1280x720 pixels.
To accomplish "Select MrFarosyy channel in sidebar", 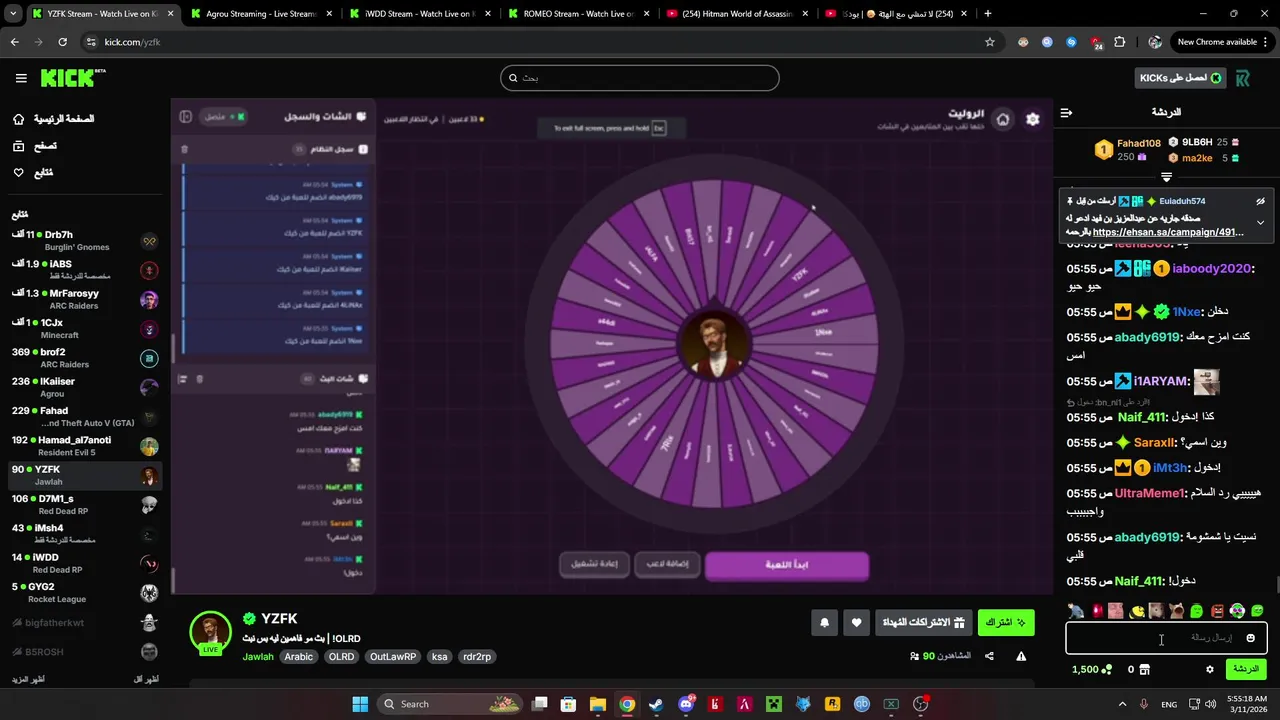I will (x=85, y=299).
